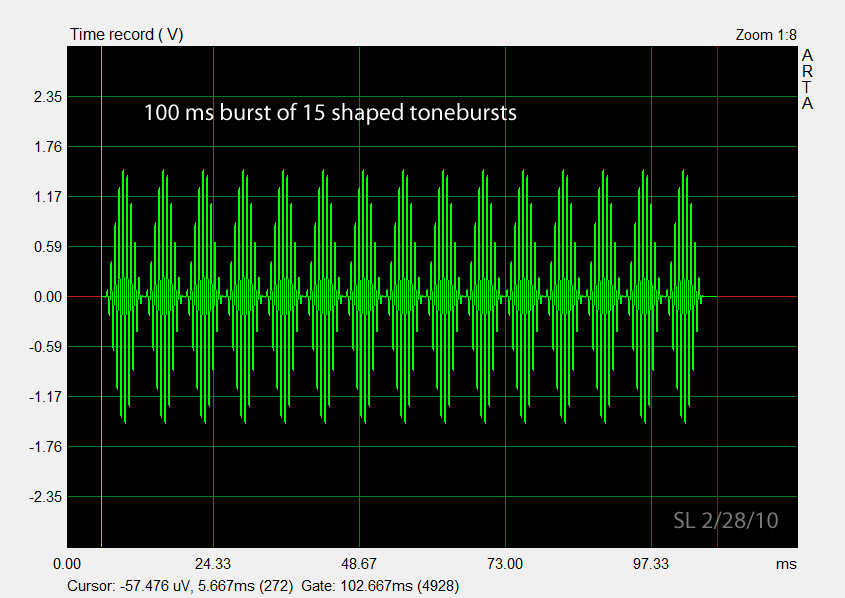Screen dimensions: 845x598
Task: Click the 97.33 time axis label
Action: pyautogui.click(x=651, y=564)
